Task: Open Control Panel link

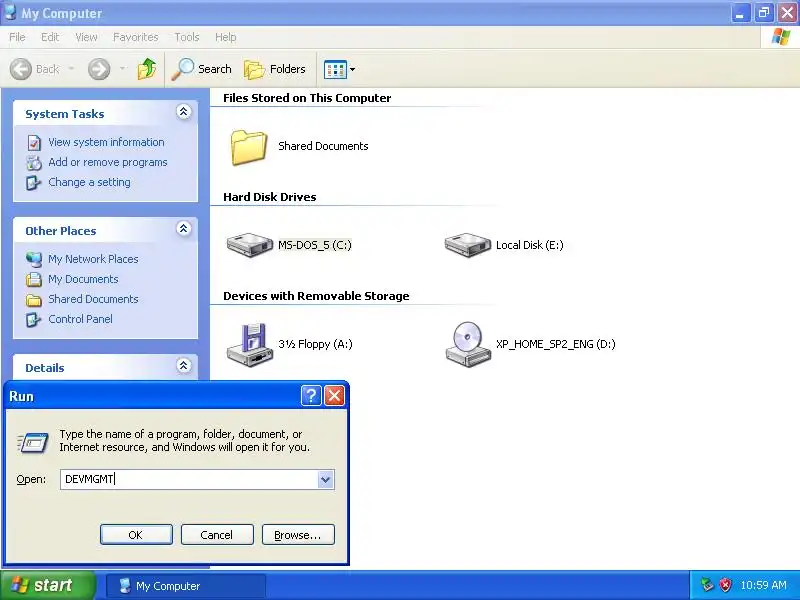Action: (81, 319)
